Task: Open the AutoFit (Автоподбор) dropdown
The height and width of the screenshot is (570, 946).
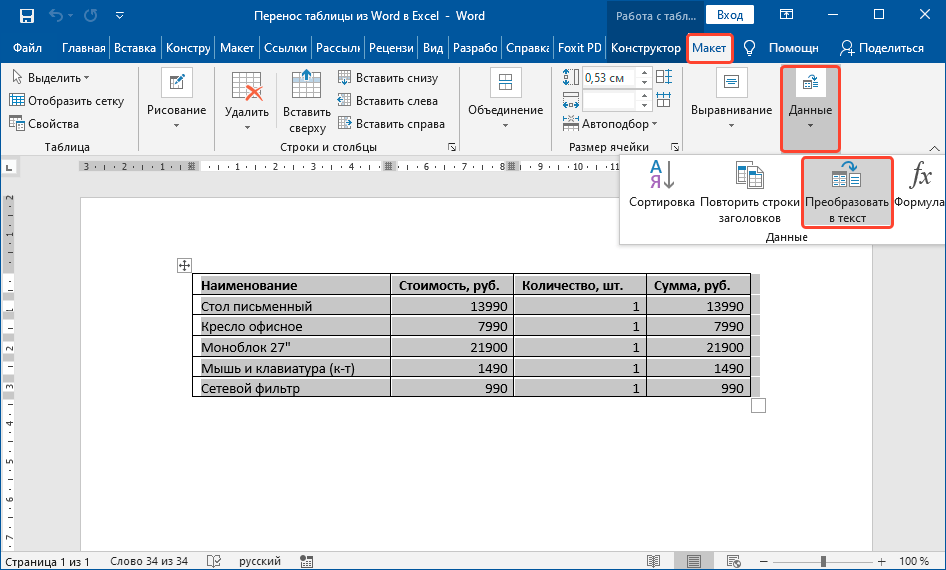Action: coord(620,125)
